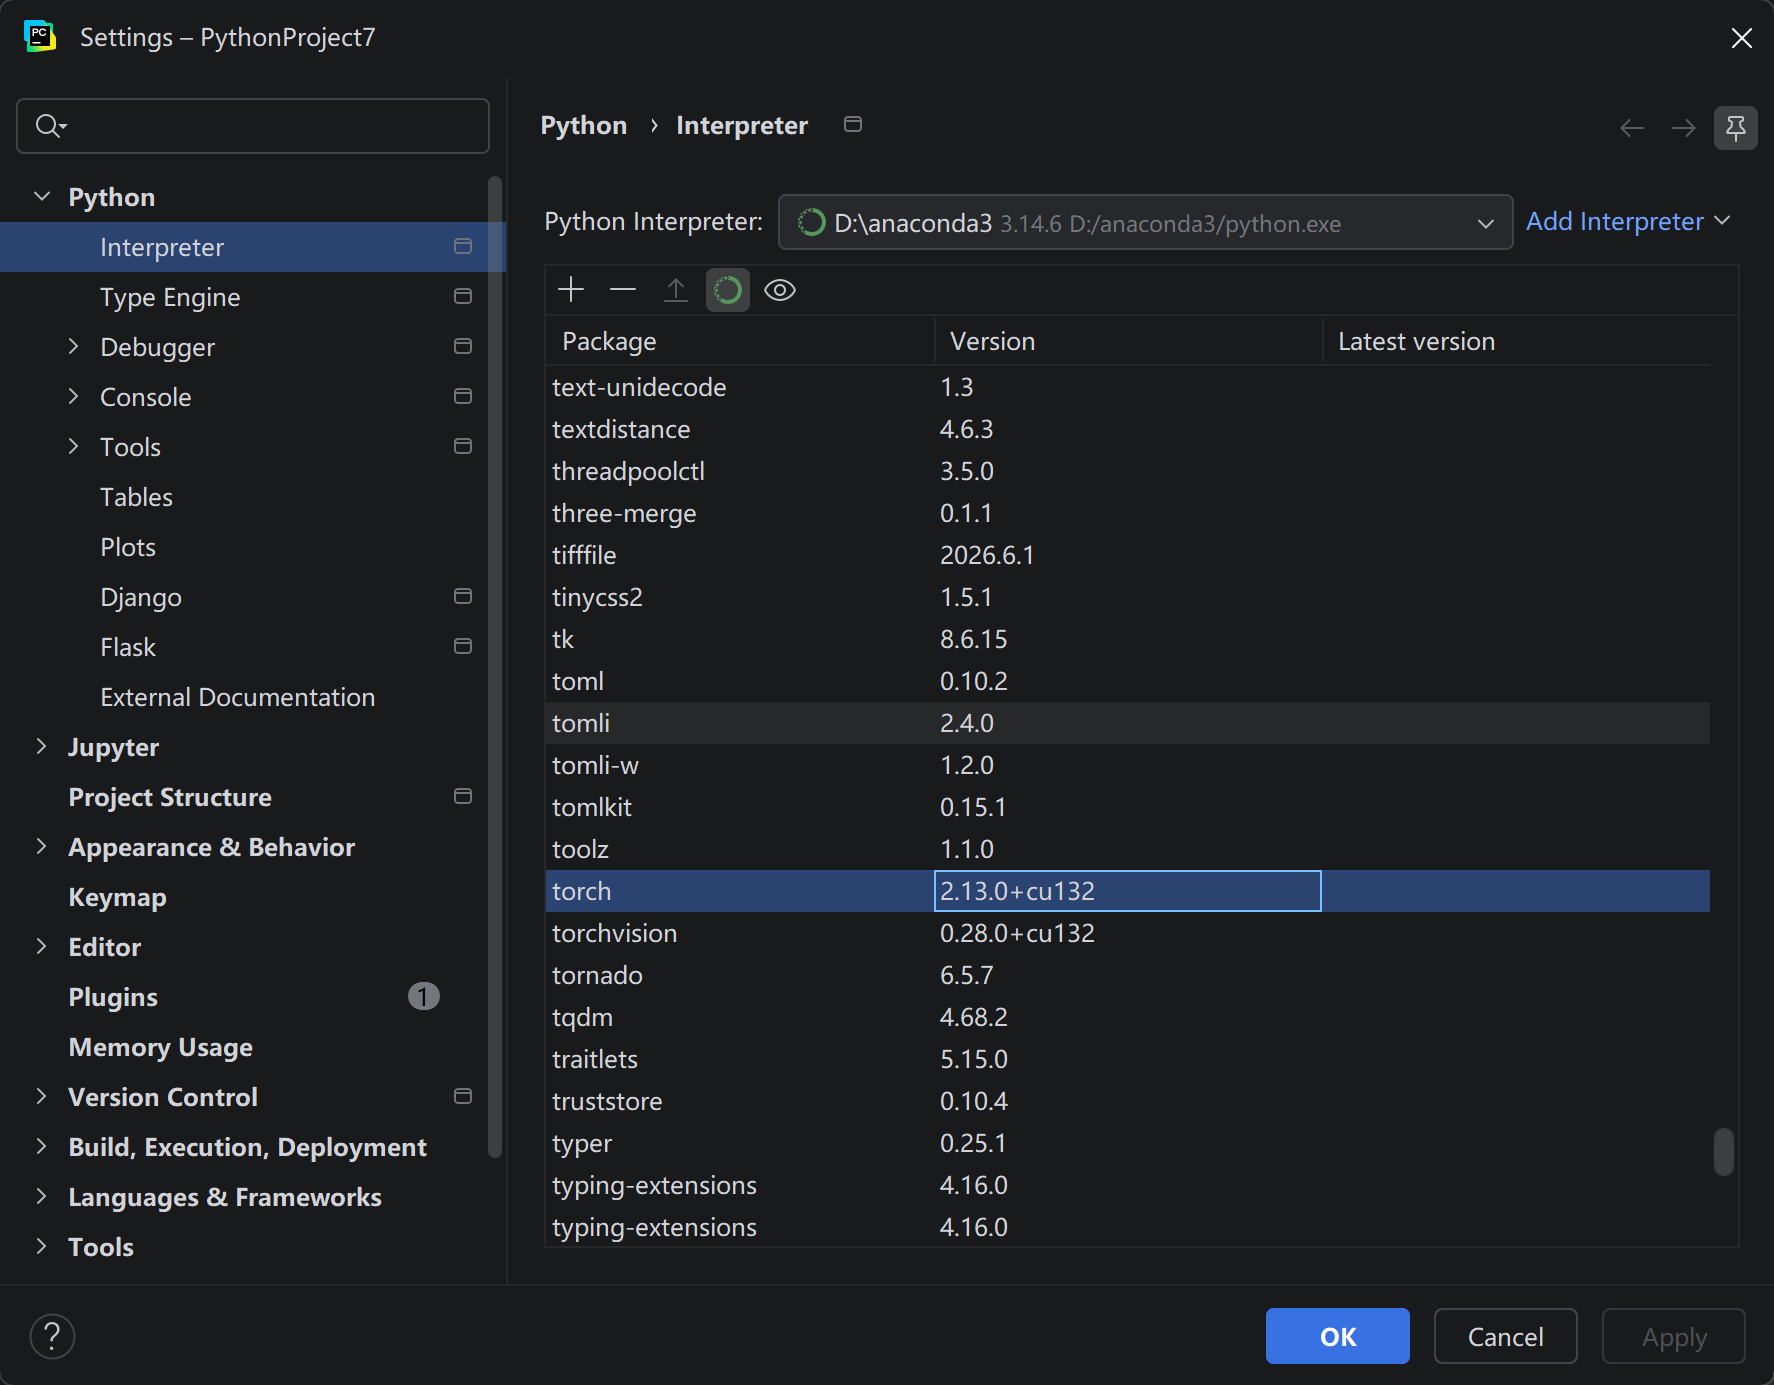Click the back navigation arrow
1774x1385 pixels.
click(1632, 127)
